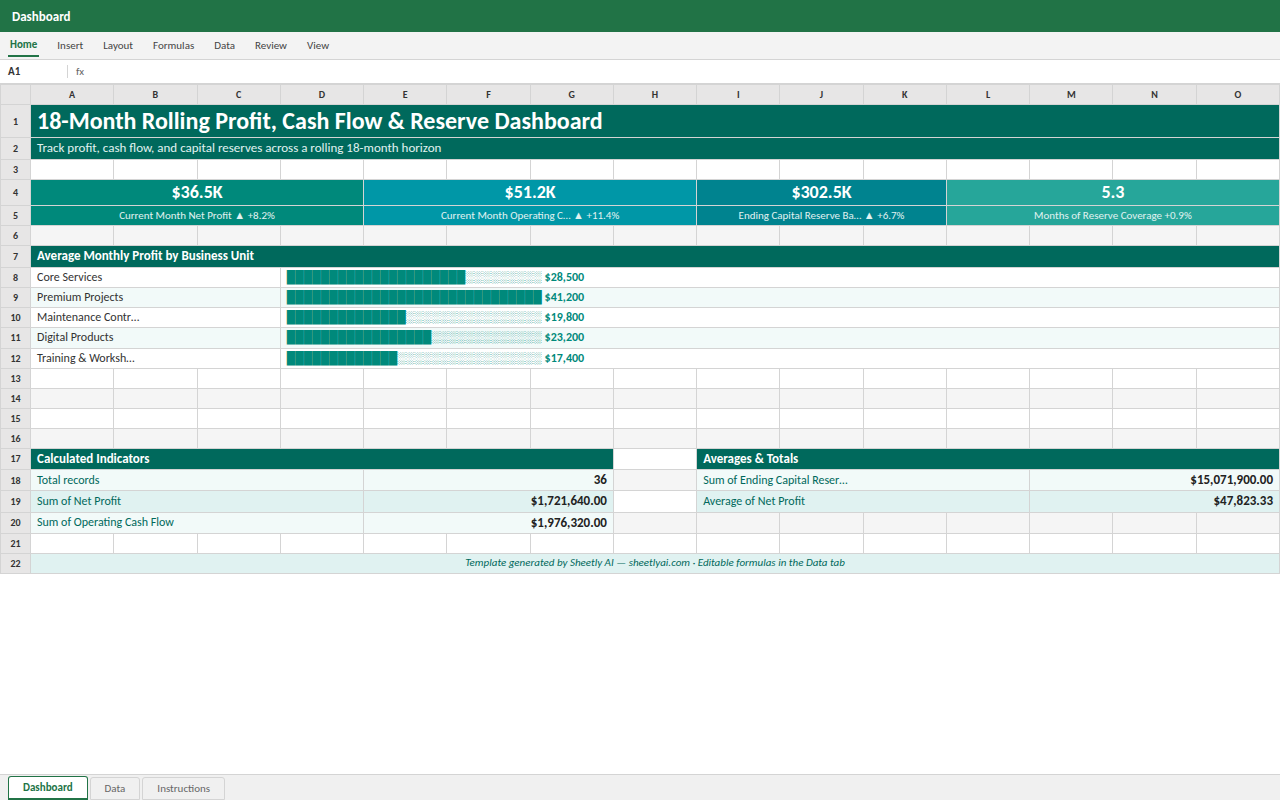Switch to the Data sheet tab
Screen dimensions: 1280x800
click(x=115, y=788)
